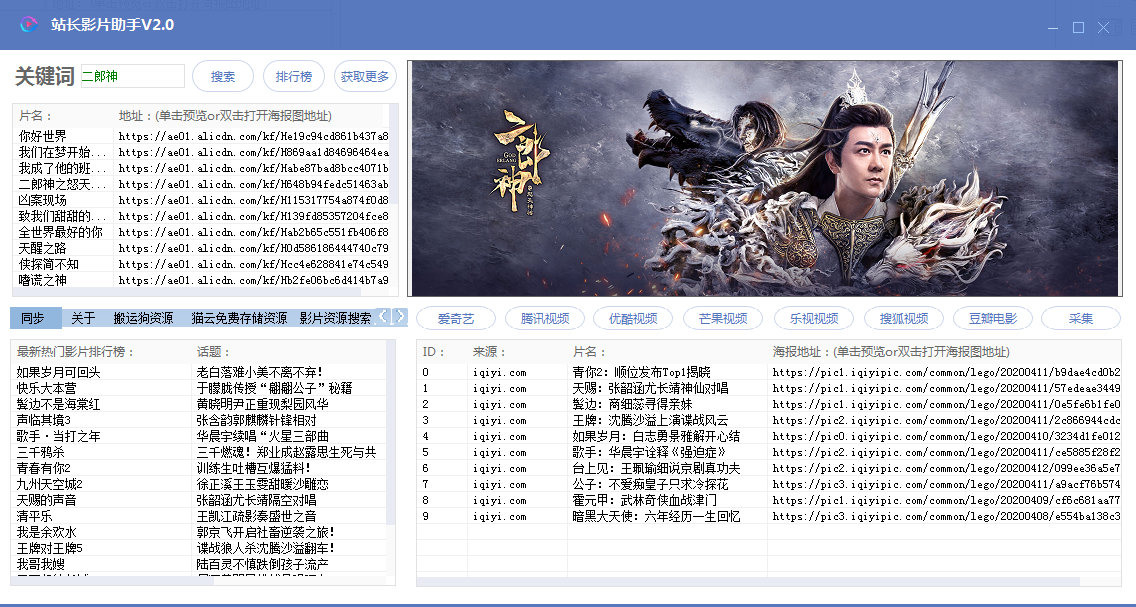This screenshot has height=607, width=1136.
Task: Click 声临其境3 in ranking list
Action: 43,420
